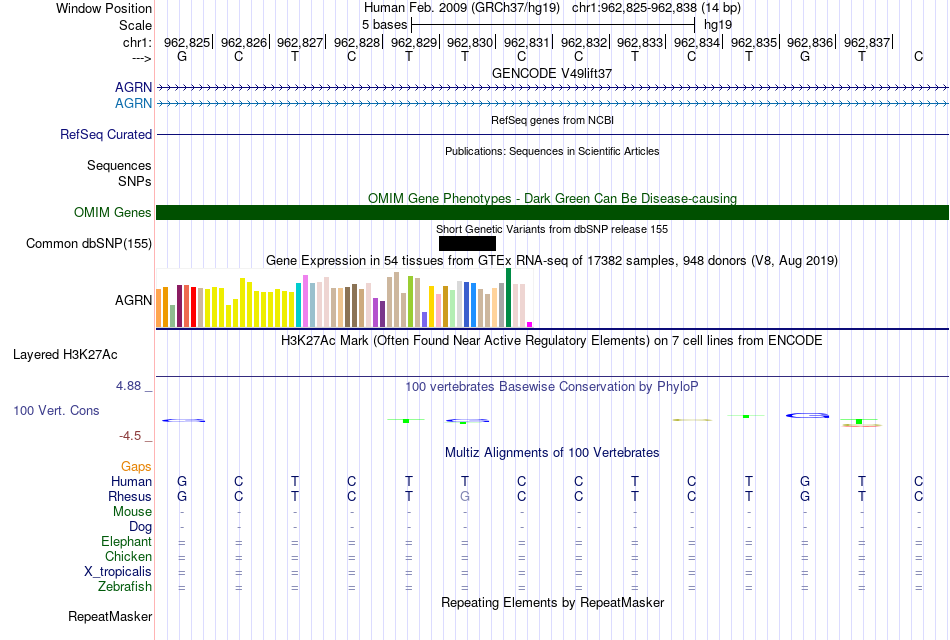Select the Chicken alignment row label
The width and height of the screenshot is (950, 640).
128,556
